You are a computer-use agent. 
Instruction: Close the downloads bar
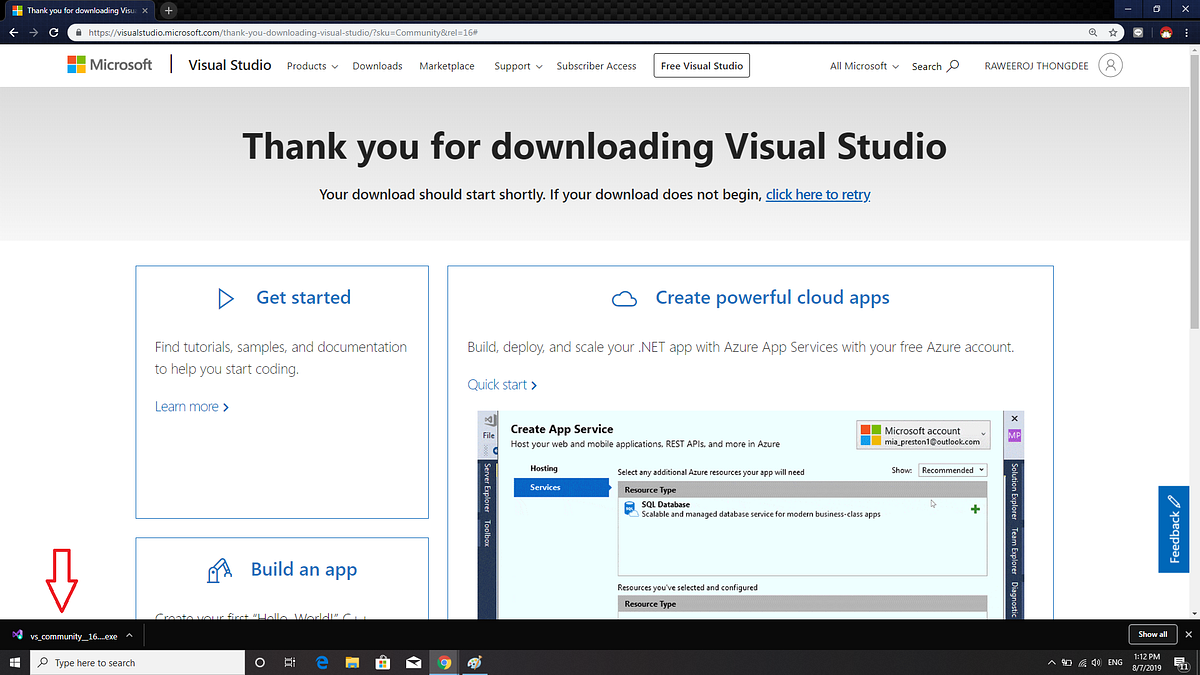(1187, 634)
